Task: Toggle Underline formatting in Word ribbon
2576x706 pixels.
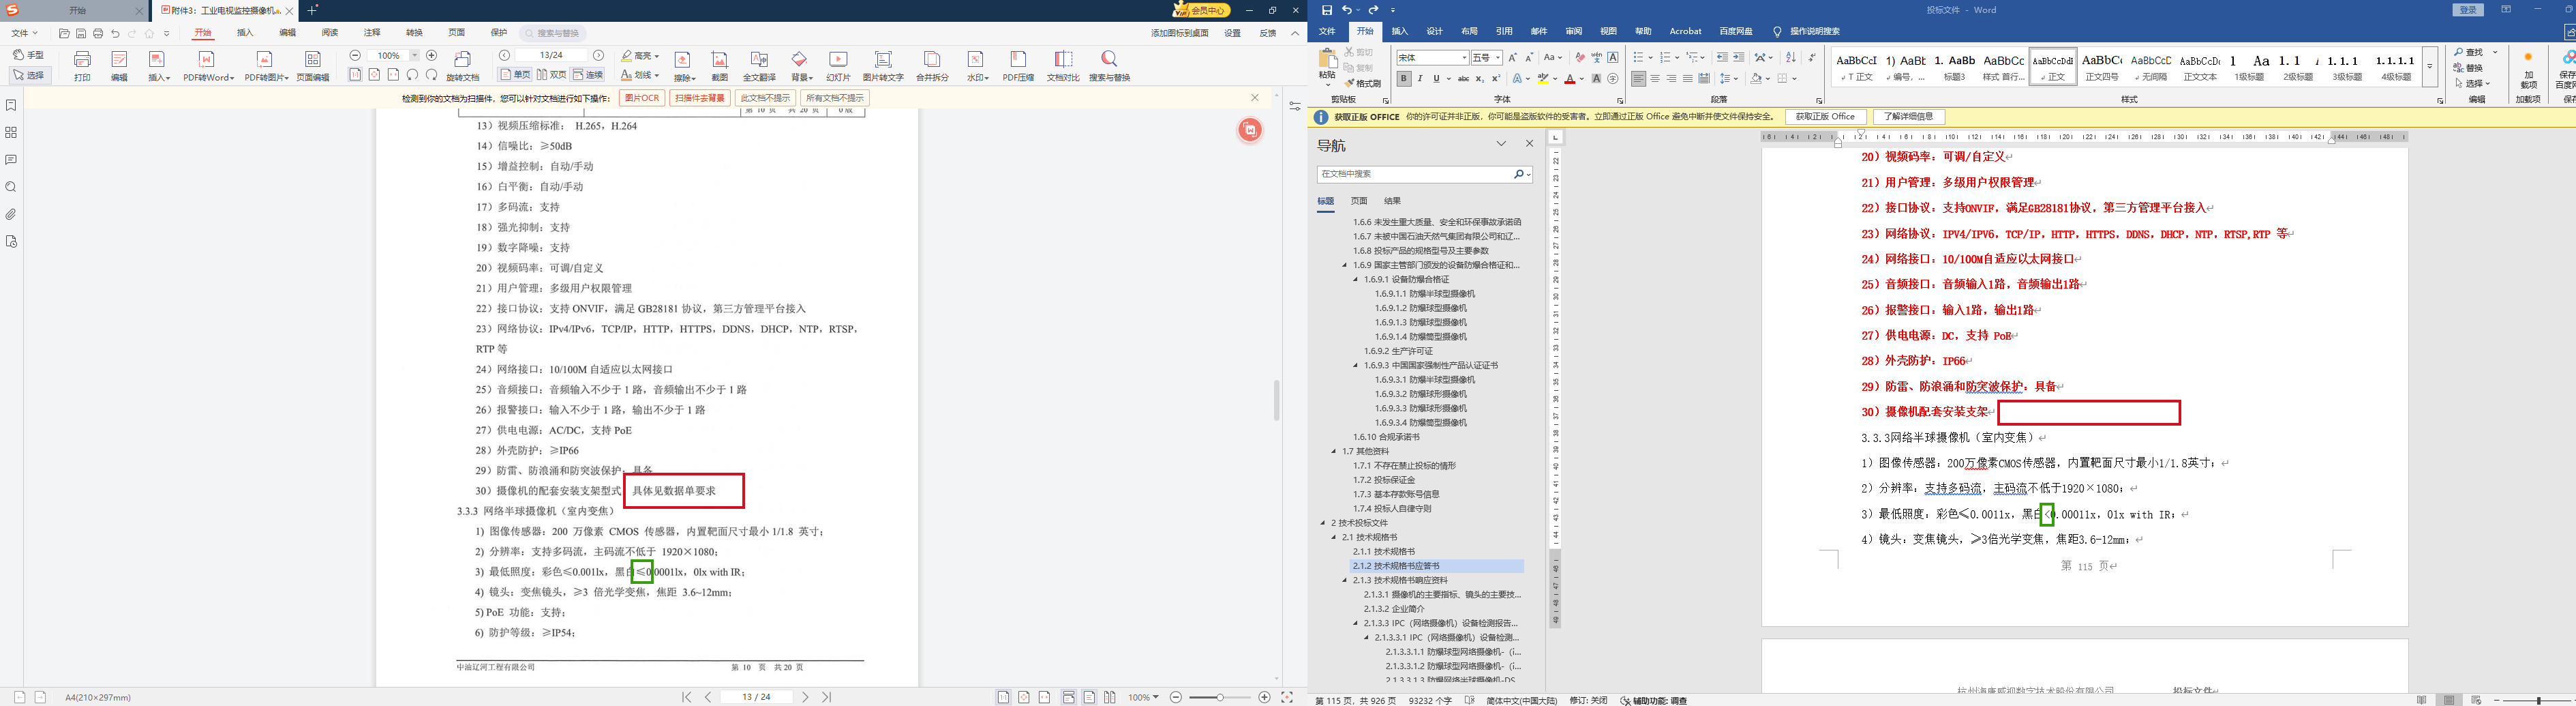Action: coord(1436,78)
